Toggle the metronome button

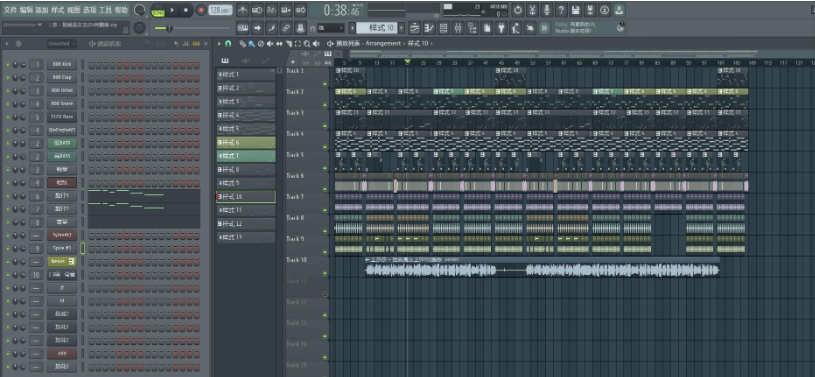[x=242, y=10]
